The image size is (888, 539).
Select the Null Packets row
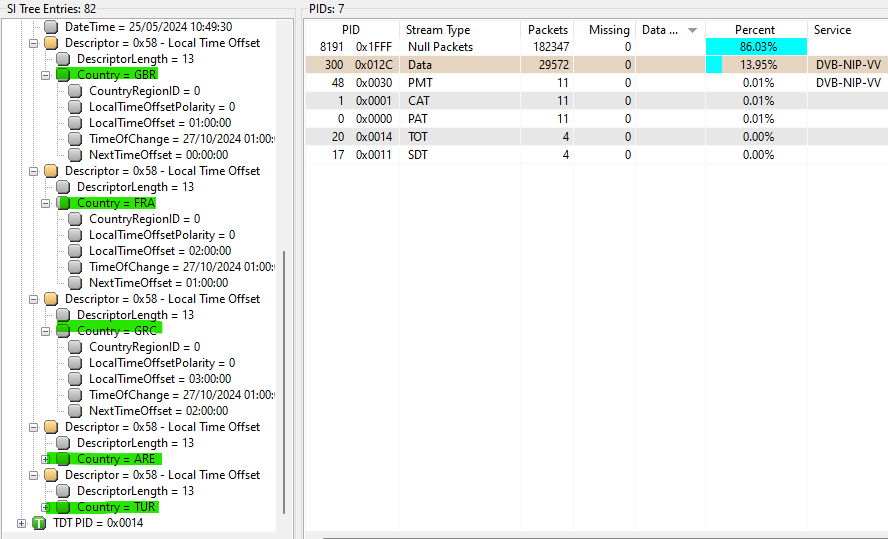click(596, 47)
